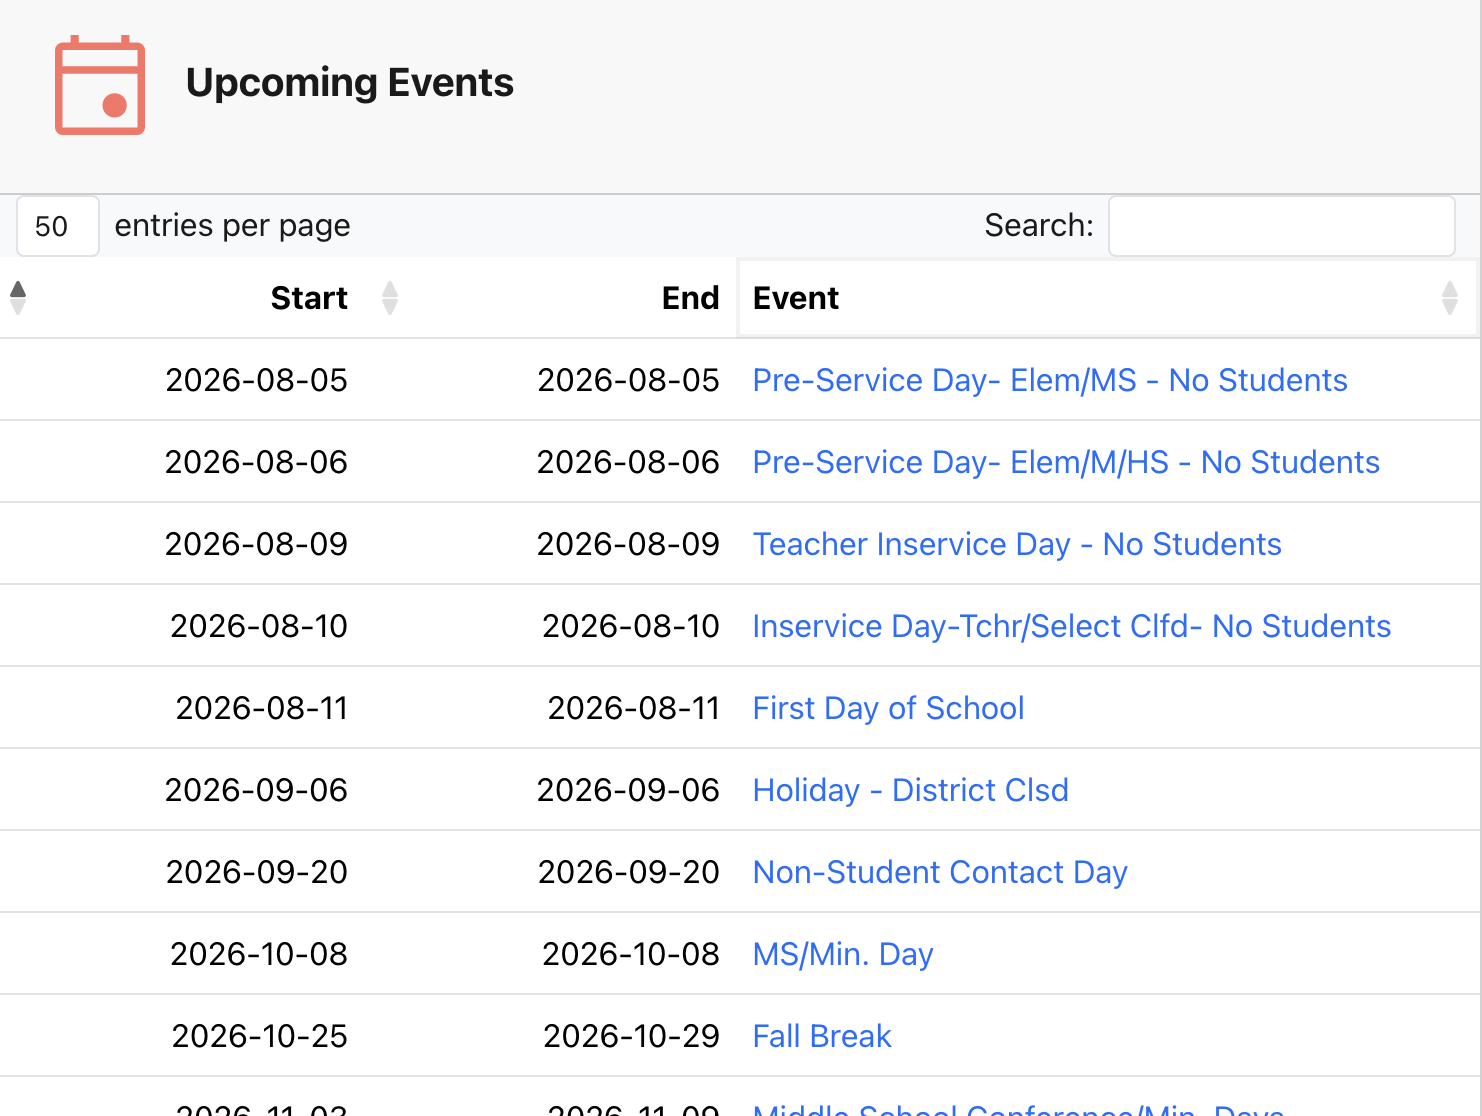Select end date 2026-10-29 cell

pos(631,1036)
